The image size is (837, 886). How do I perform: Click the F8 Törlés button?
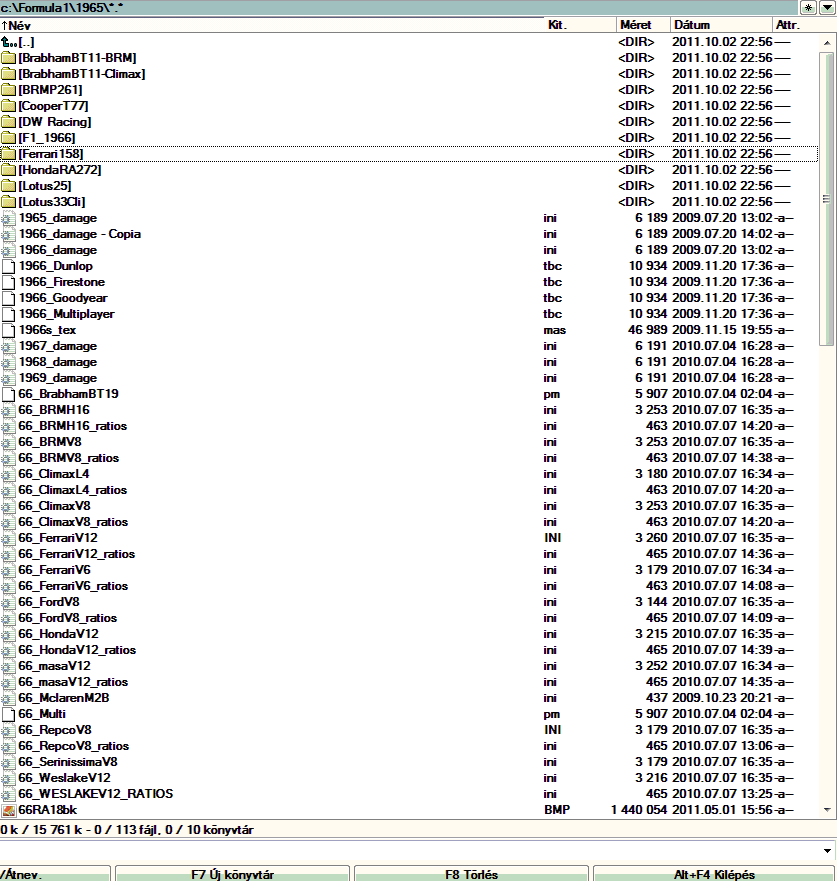point(471,875)
